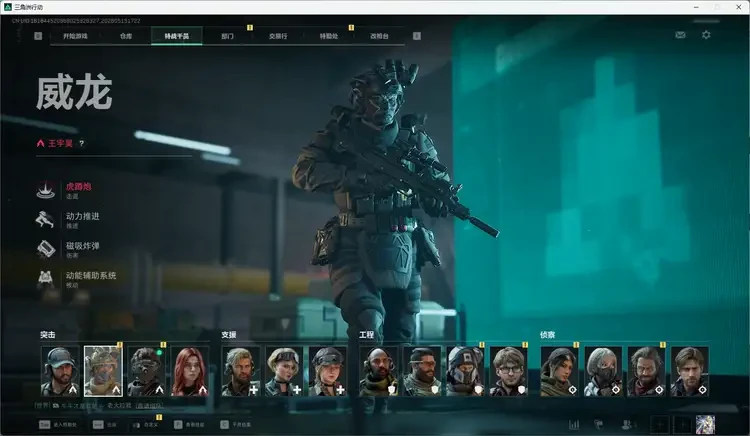The width and height of the screenshot is (750, 436).
Task: Open the 开始游戏 tab
Action: (76, 36)
